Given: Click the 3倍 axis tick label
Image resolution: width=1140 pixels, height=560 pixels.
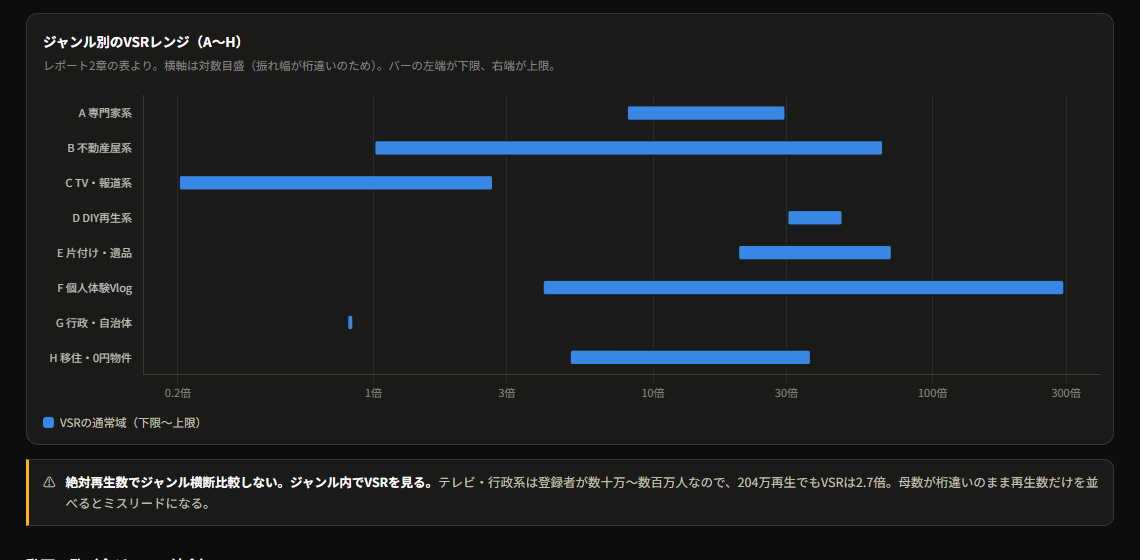Looking at the screenshot, I should (x=507, y=393).
